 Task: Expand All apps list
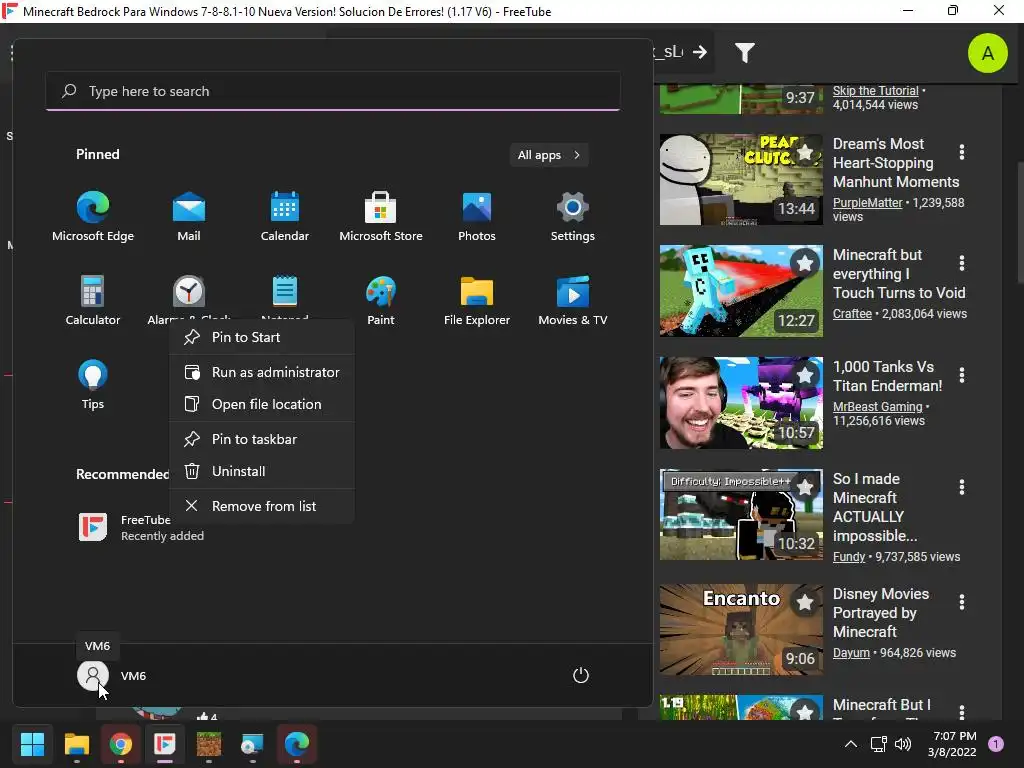click(549, 155)
